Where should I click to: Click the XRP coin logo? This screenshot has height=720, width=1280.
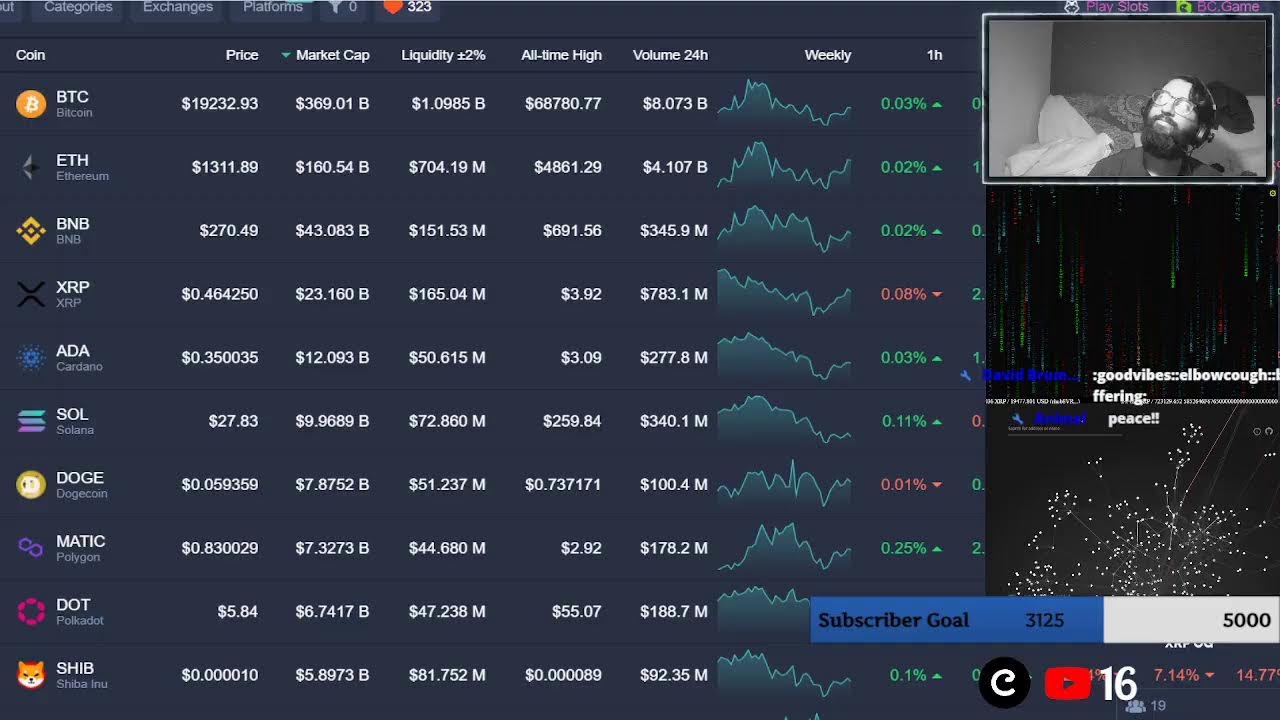[x=31, y=294]
